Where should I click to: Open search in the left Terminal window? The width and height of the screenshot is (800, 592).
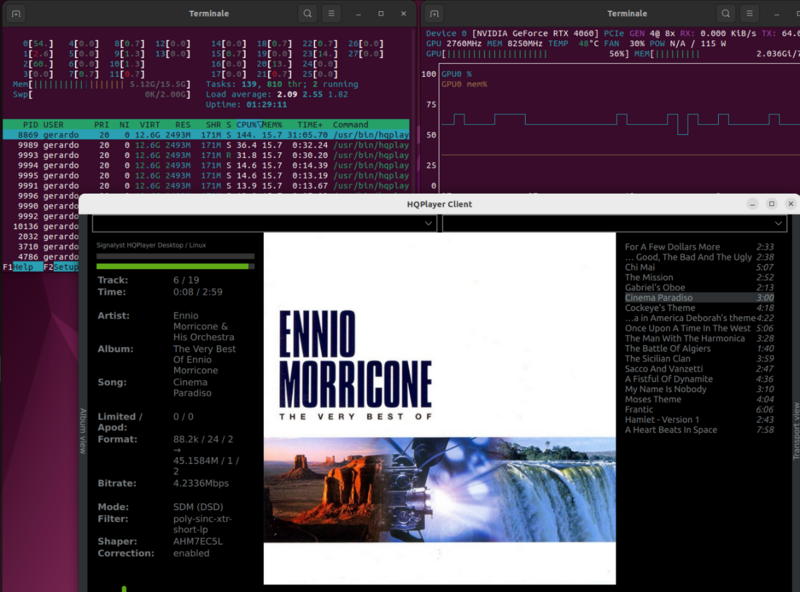point(307,13)
